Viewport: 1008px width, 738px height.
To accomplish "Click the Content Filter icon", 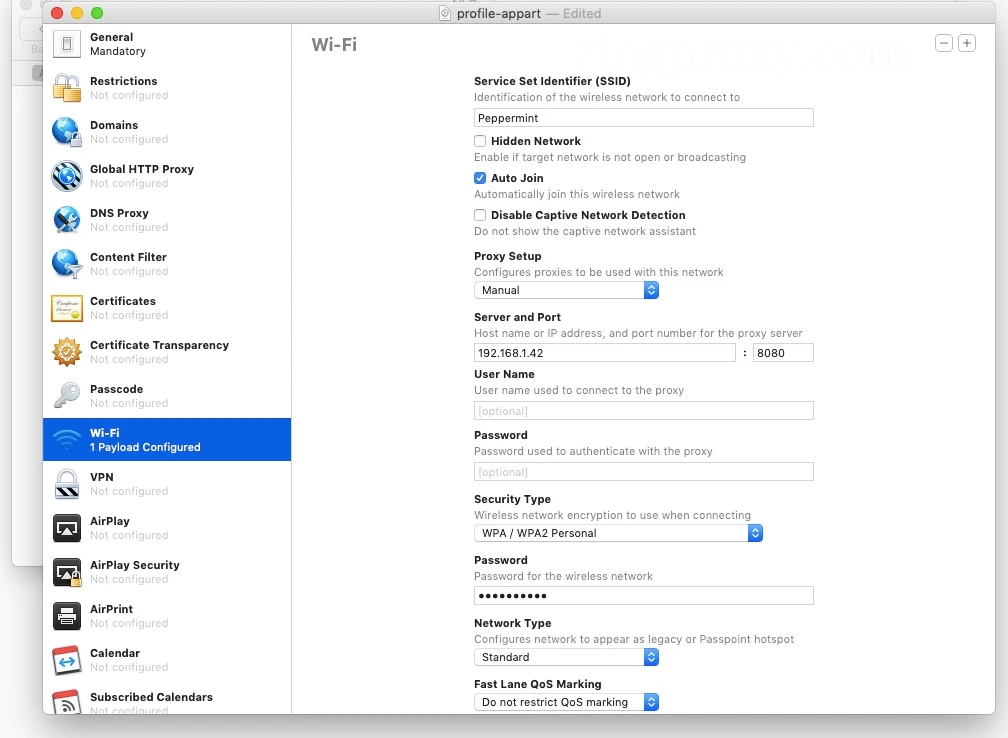I will [x=67, y=264].
